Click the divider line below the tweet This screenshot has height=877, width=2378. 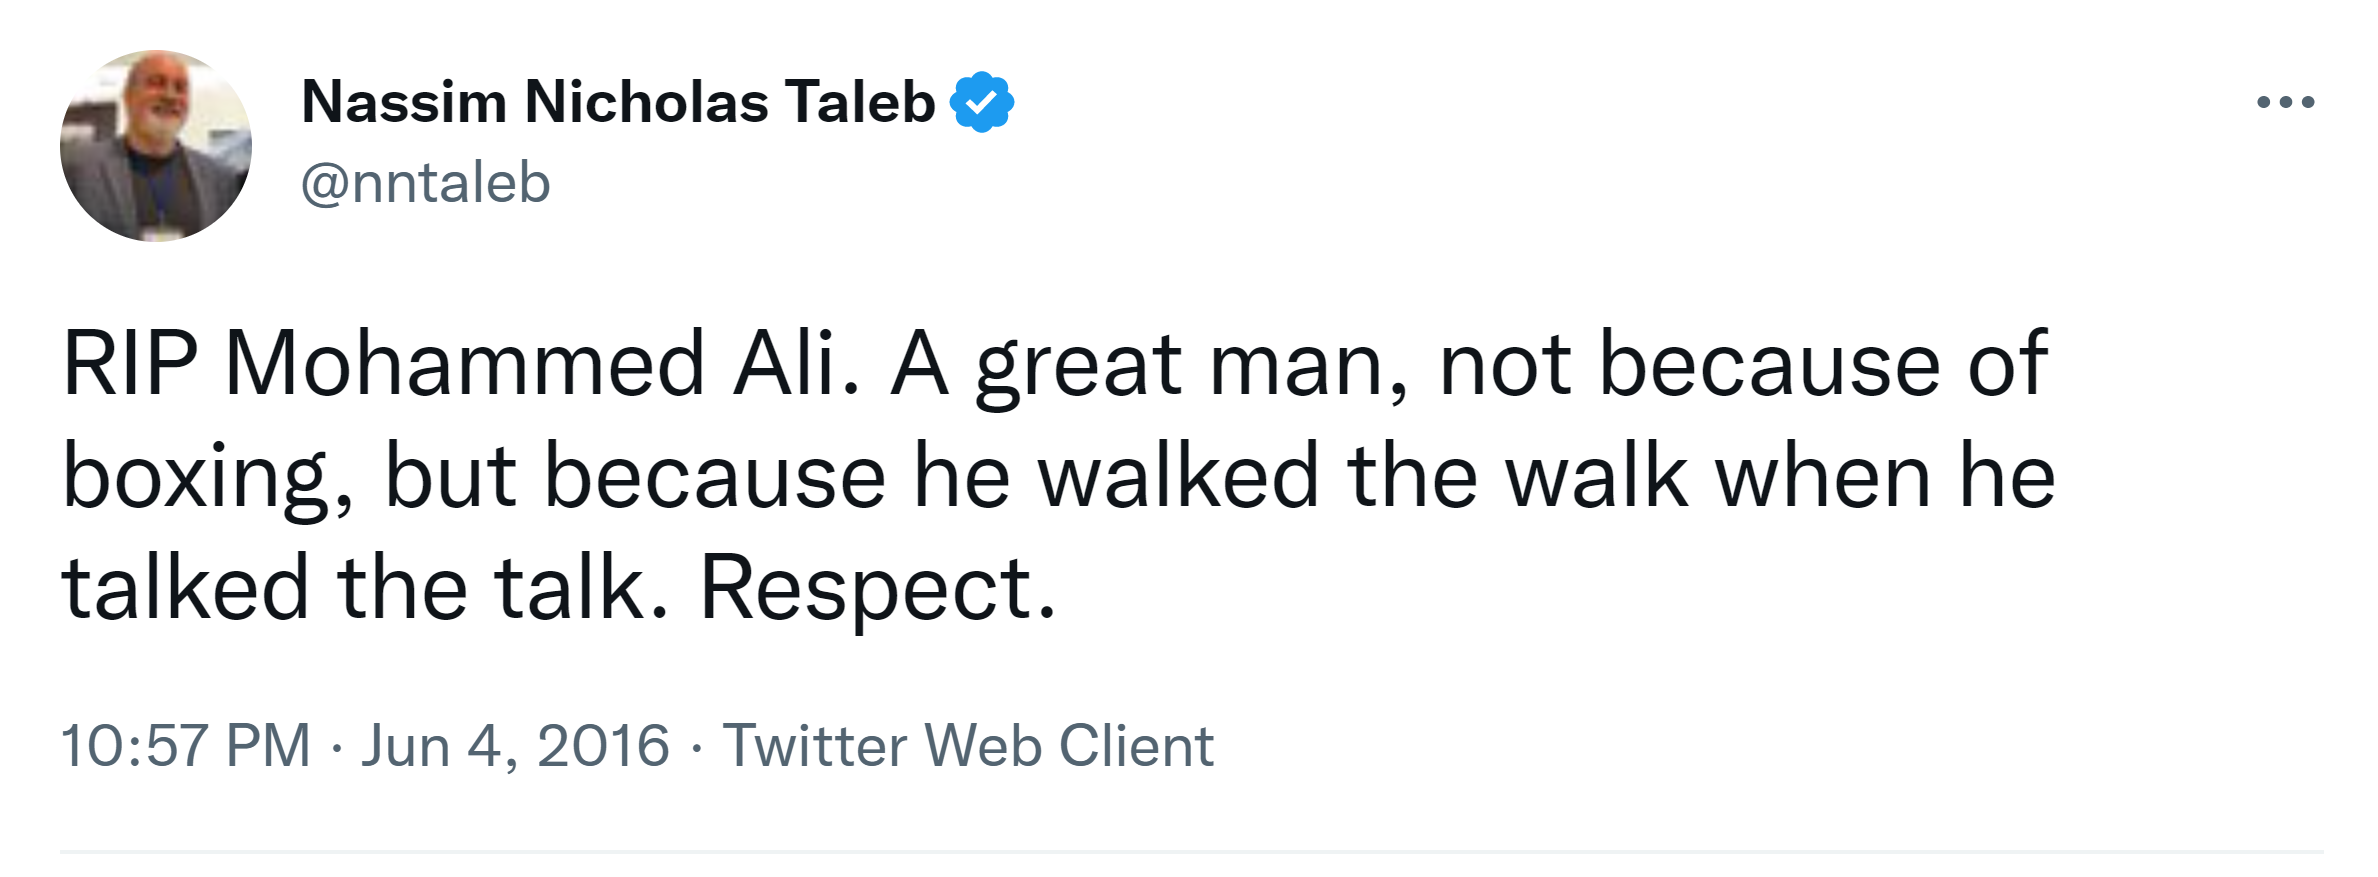[x=1190, y=852]
